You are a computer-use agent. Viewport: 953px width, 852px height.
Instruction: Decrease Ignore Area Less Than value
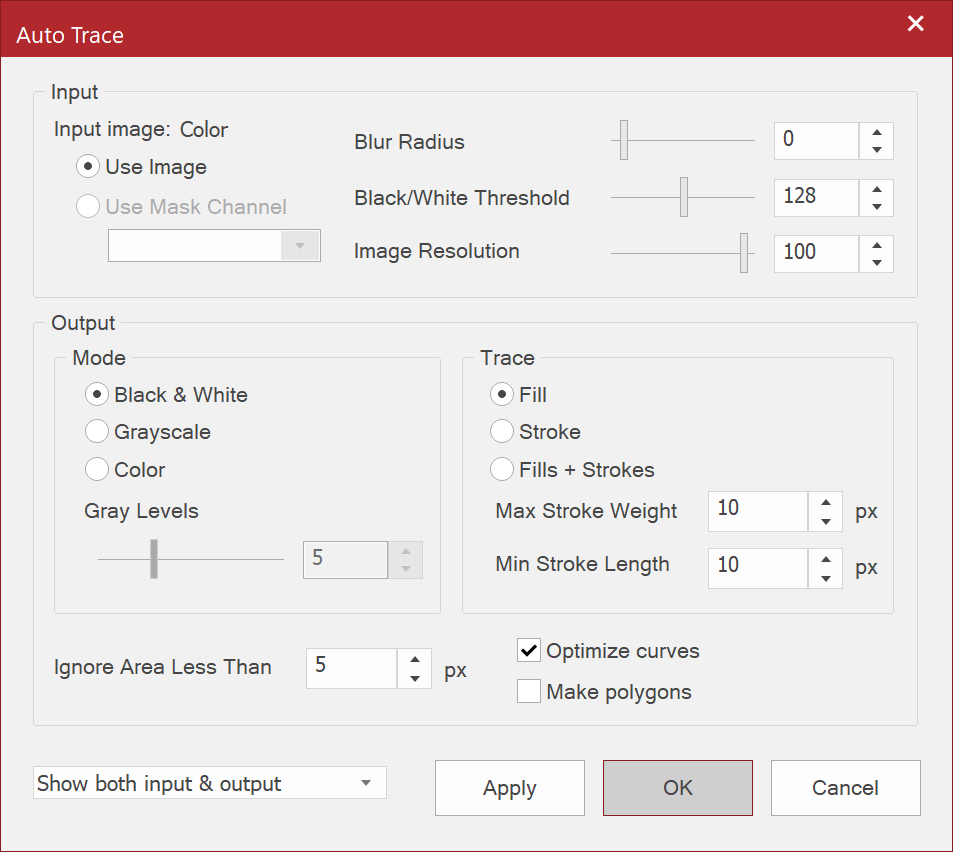pos(415,679)
